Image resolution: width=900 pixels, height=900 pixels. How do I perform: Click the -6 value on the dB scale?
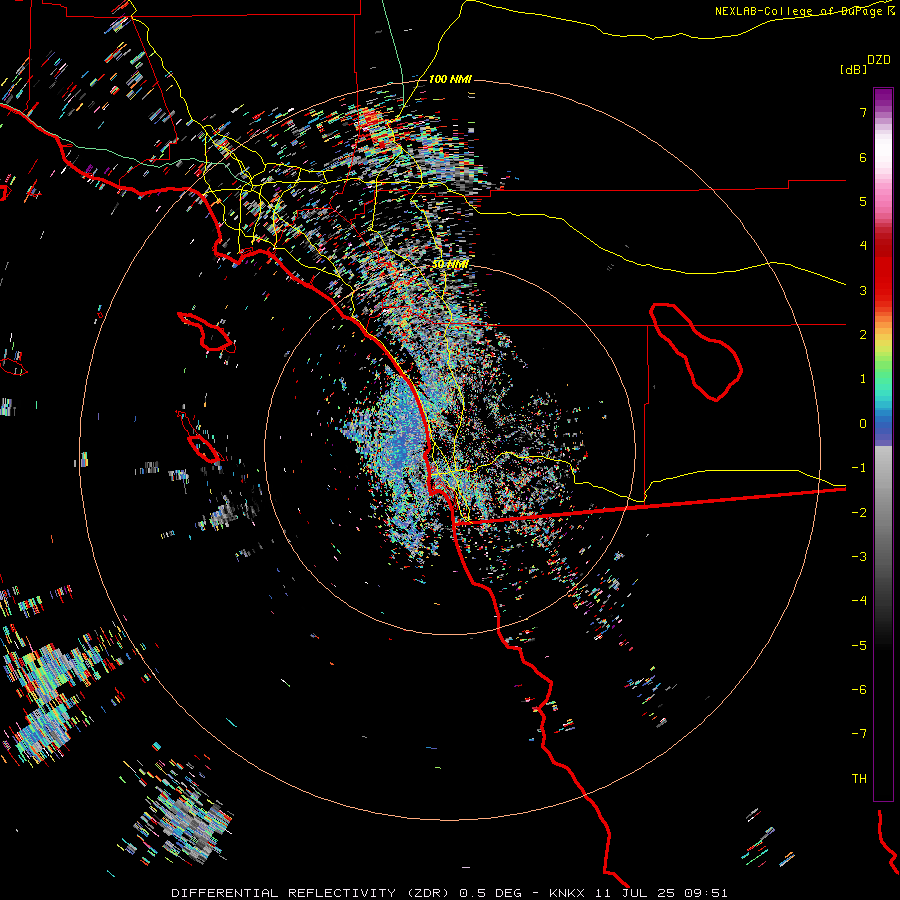(859, 690)
